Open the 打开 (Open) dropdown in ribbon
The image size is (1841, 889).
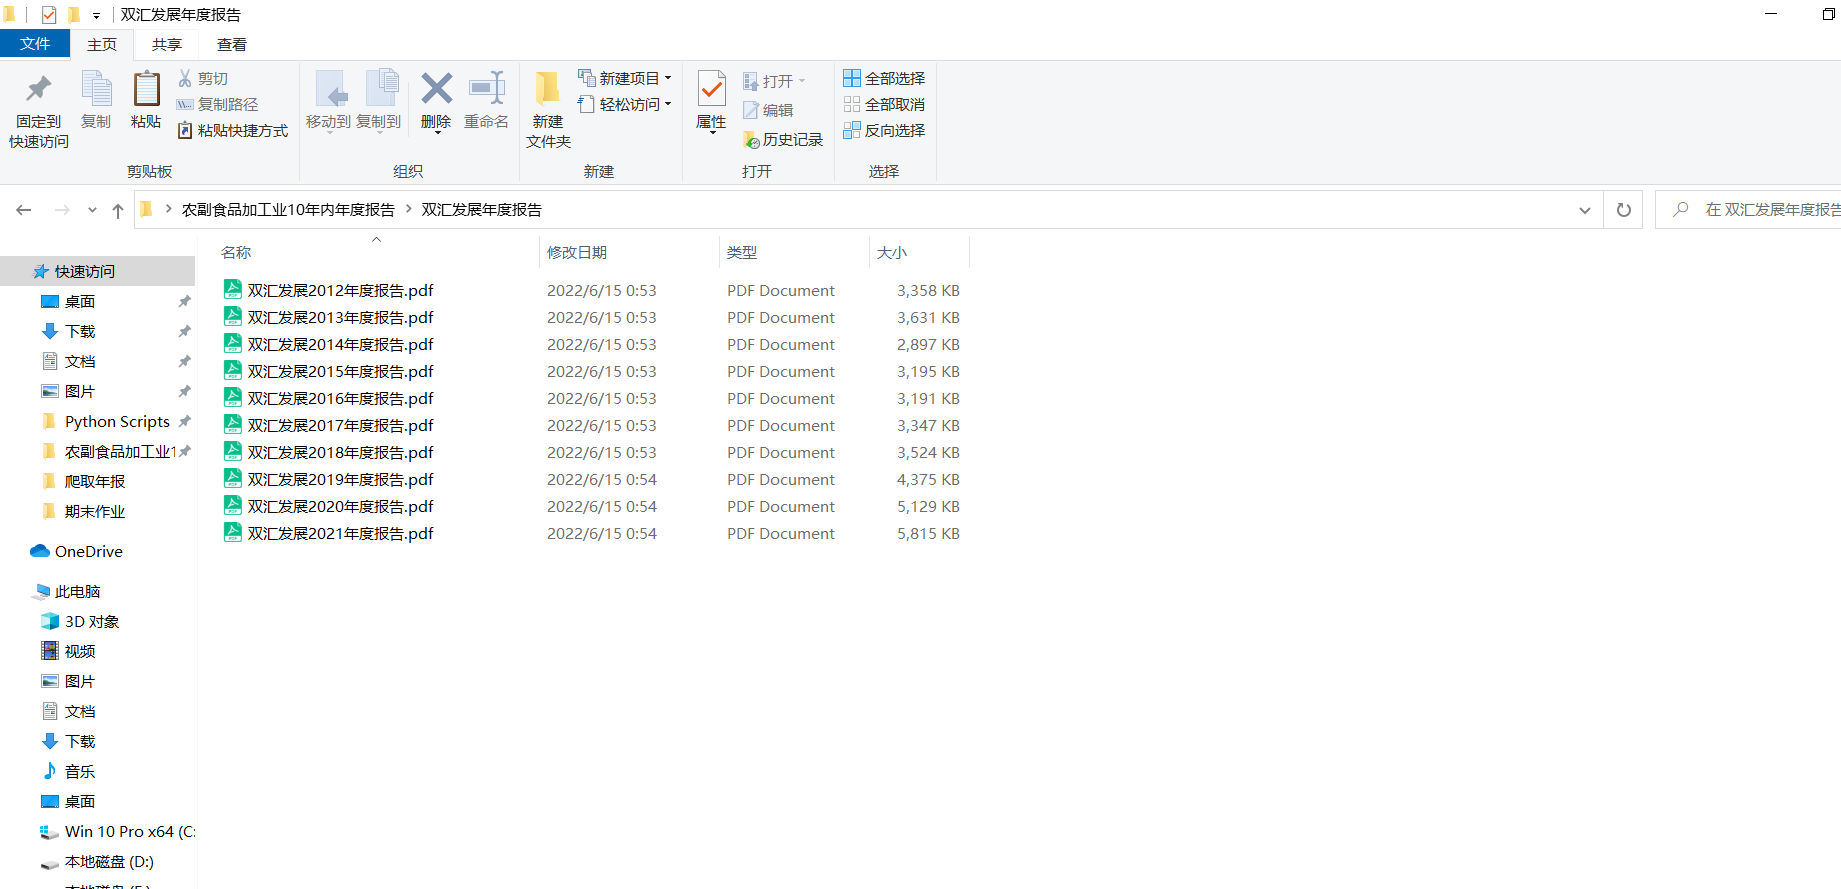(x=802, y=81)
